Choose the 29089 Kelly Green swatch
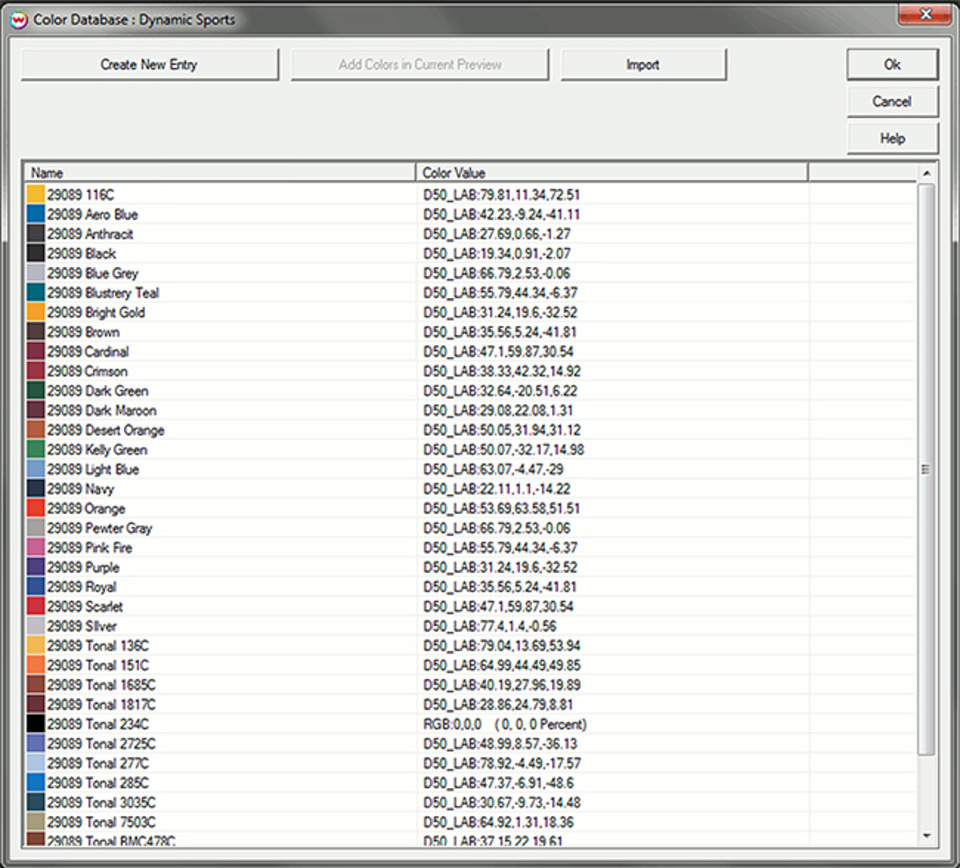The width and height of the screenshot is (960, 868). click(x=36, y=450)
